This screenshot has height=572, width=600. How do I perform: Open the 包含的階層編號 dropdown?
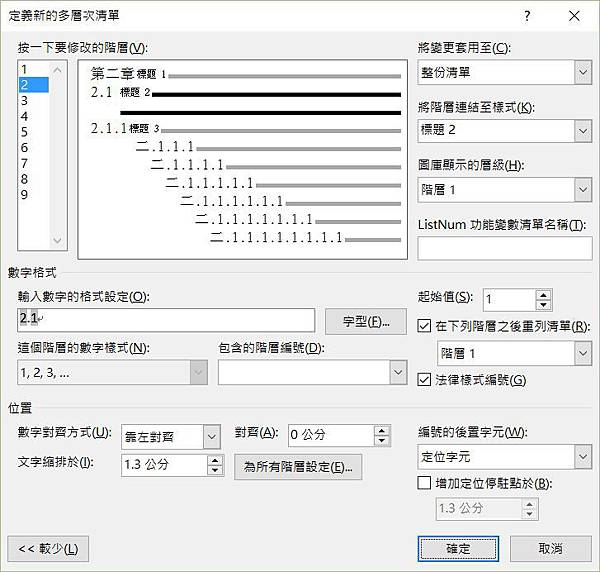[398, 372]
